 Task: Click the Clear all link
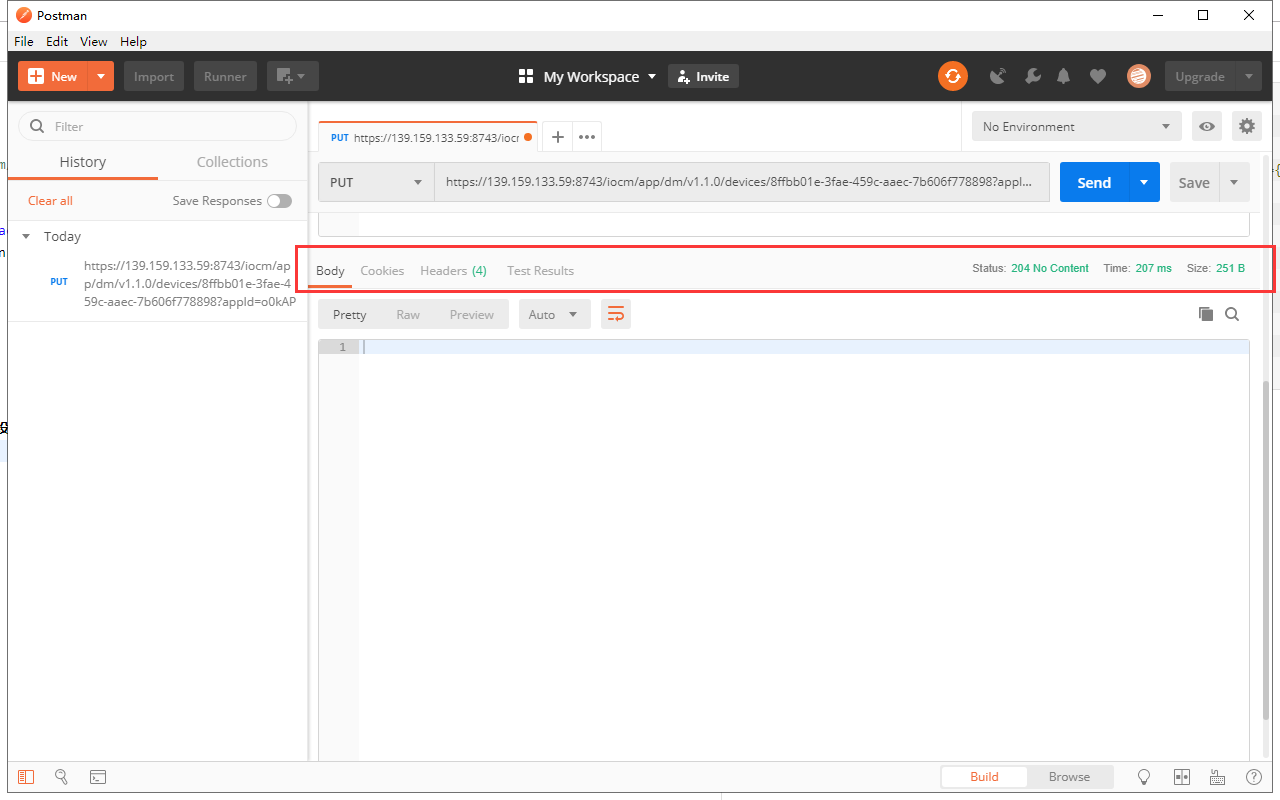[x=50, y=201]
